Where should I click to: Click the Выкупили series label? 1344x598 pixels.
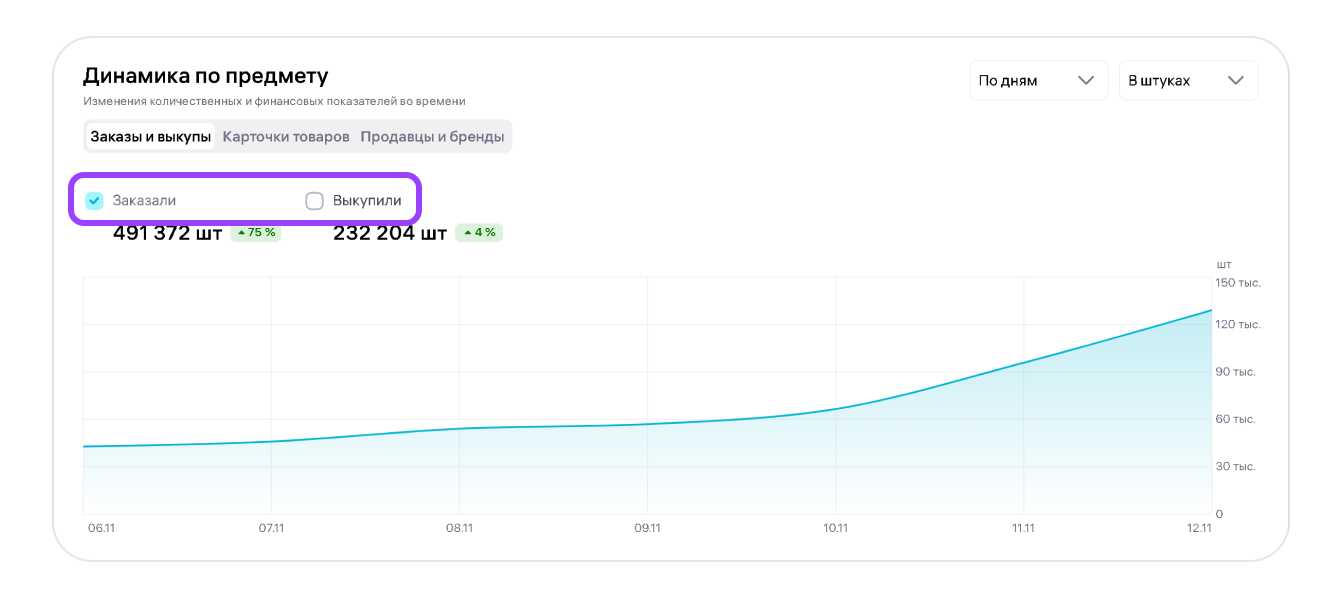(x=367, y=200)
